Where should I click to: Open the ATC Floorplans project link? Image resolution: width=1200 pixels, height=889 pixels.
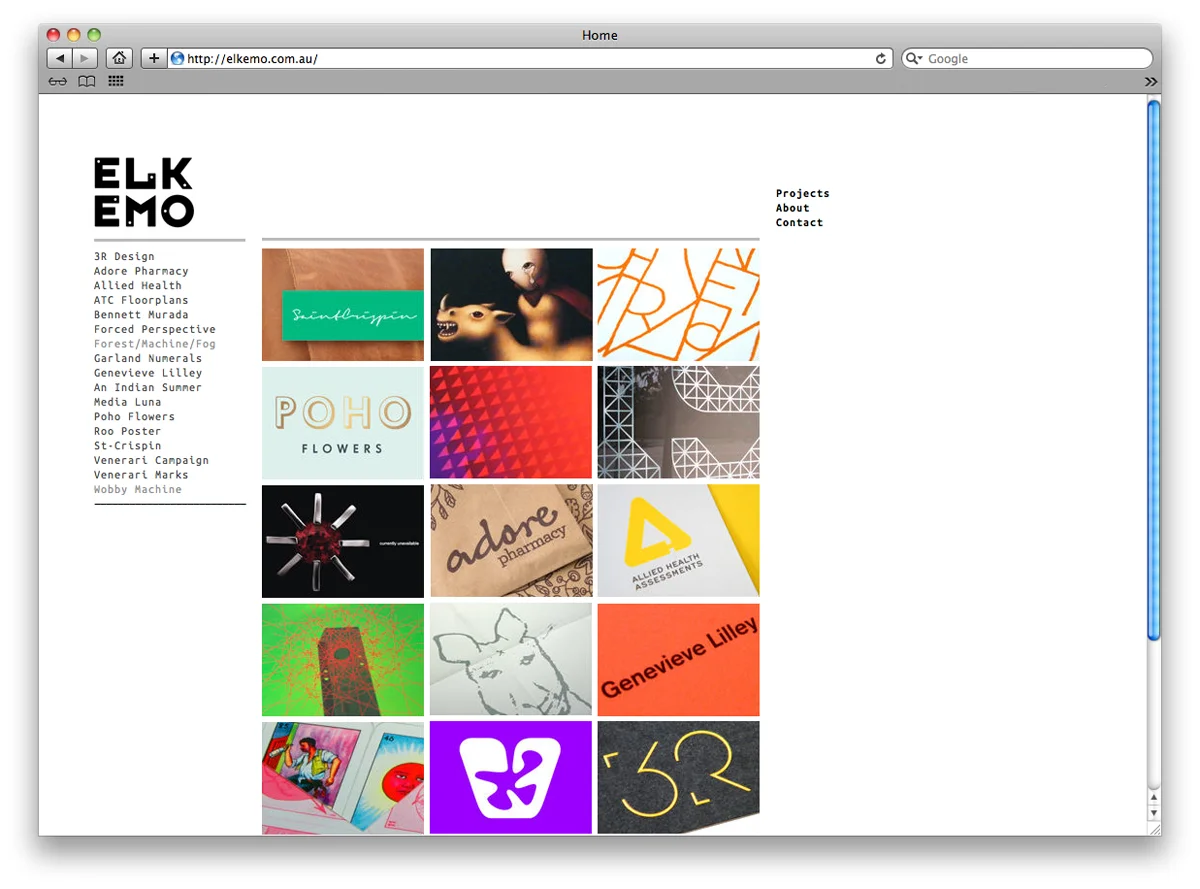[x=141, y=300]
